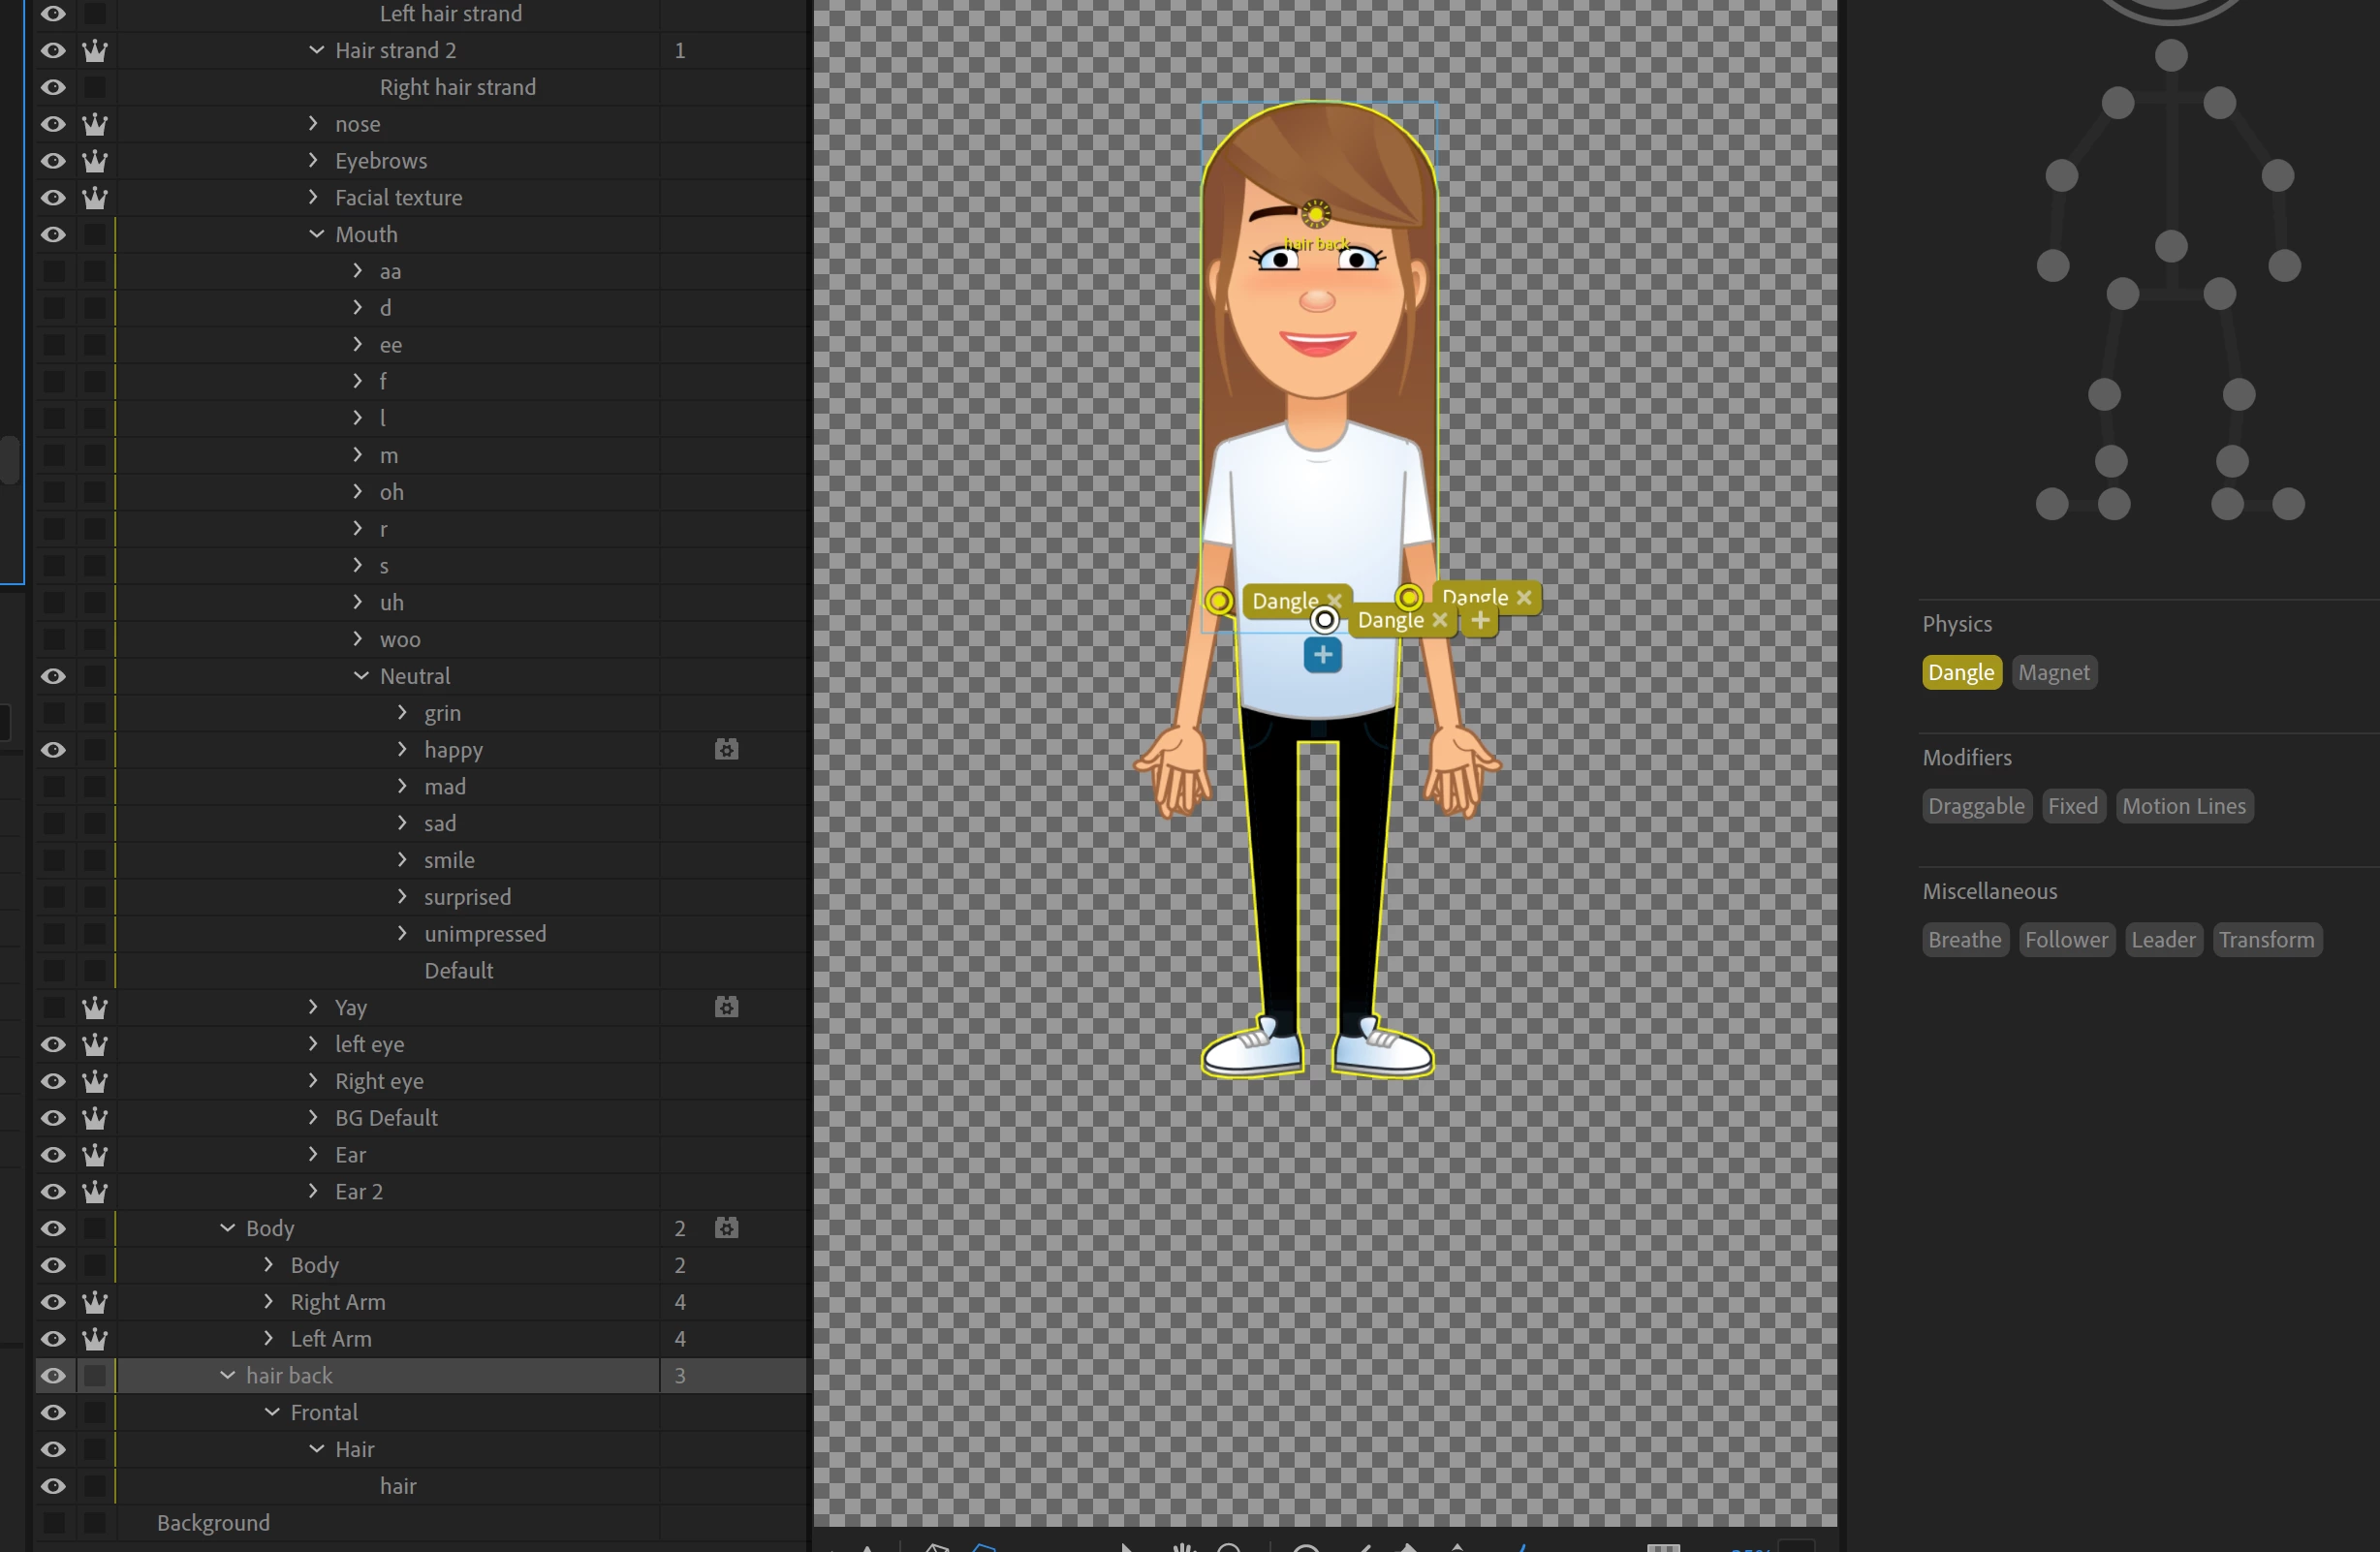
Task: Hide the hair back group eye icon
Action: tap(53, 1376)
